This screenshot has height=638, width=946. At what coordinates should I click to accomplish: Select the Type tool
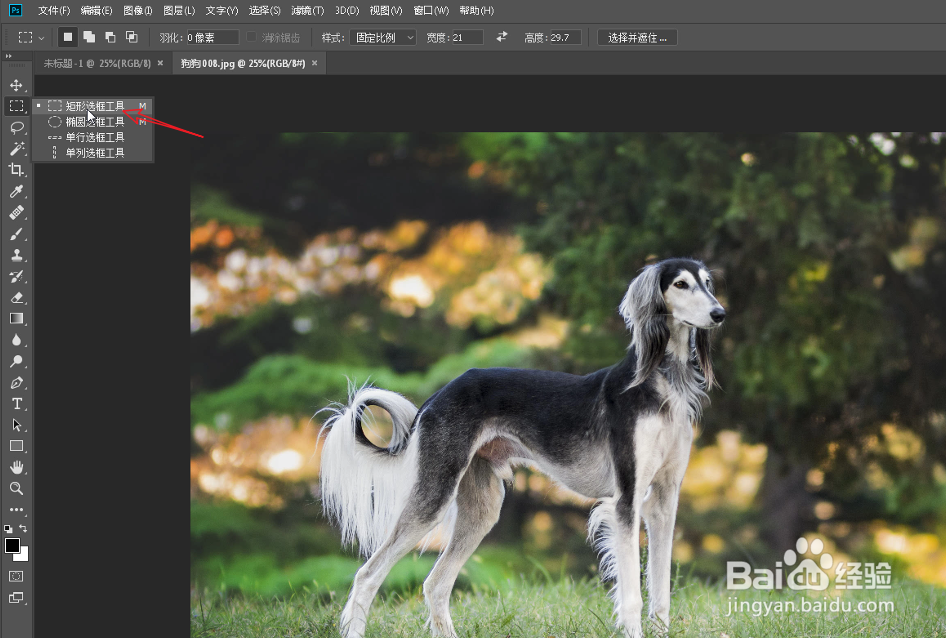[x=16, y=404]
